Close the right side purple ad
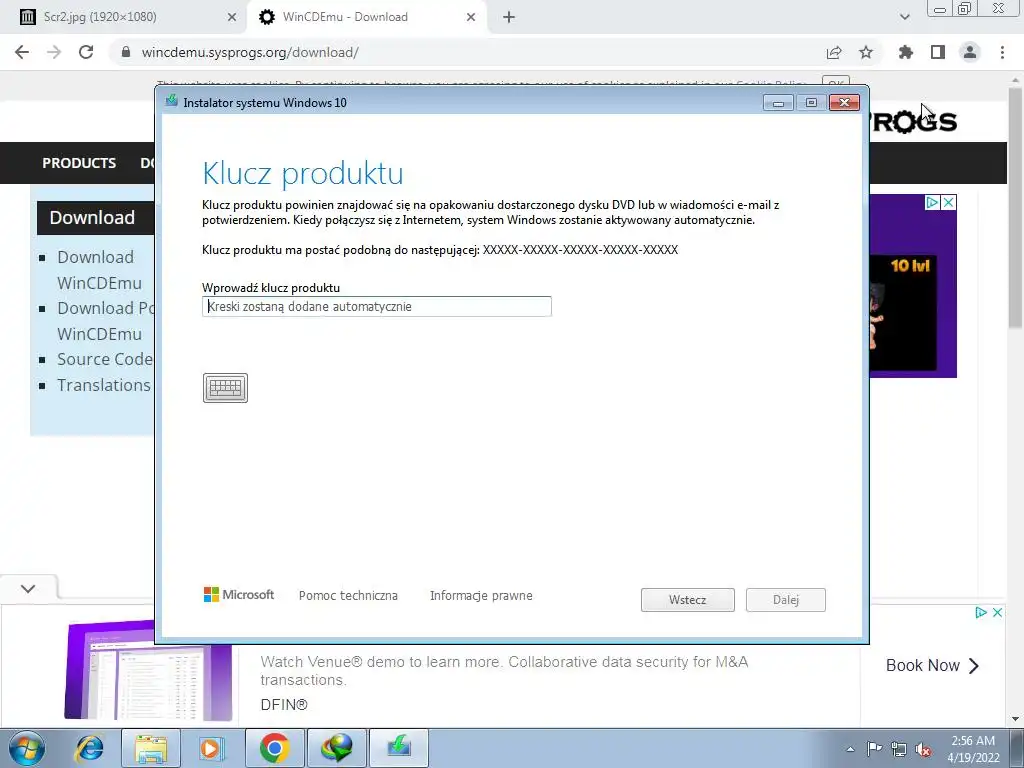 click(x=949, y=202)
